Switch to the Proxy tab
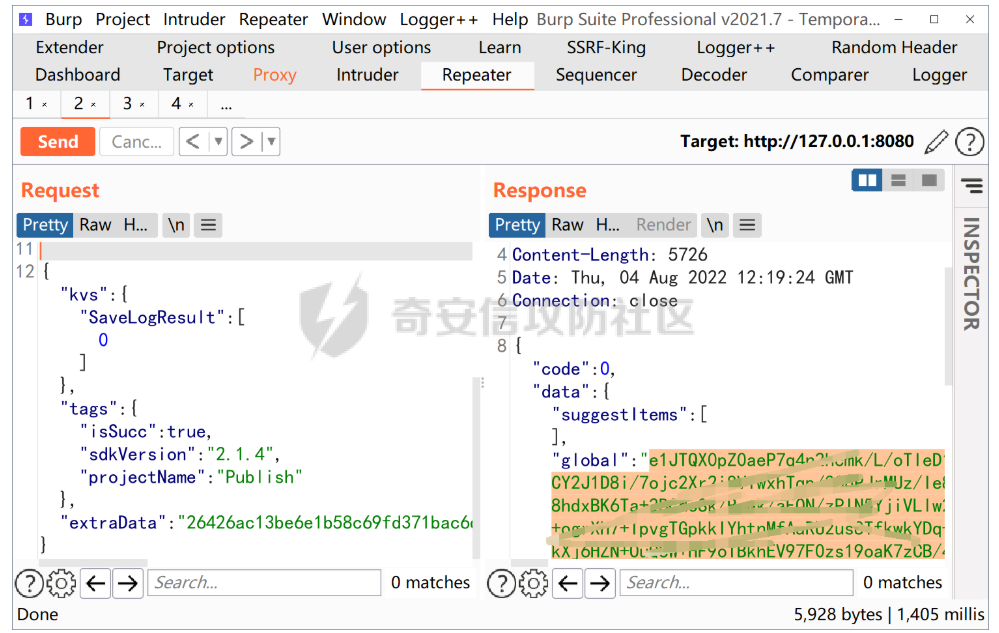 275,75
